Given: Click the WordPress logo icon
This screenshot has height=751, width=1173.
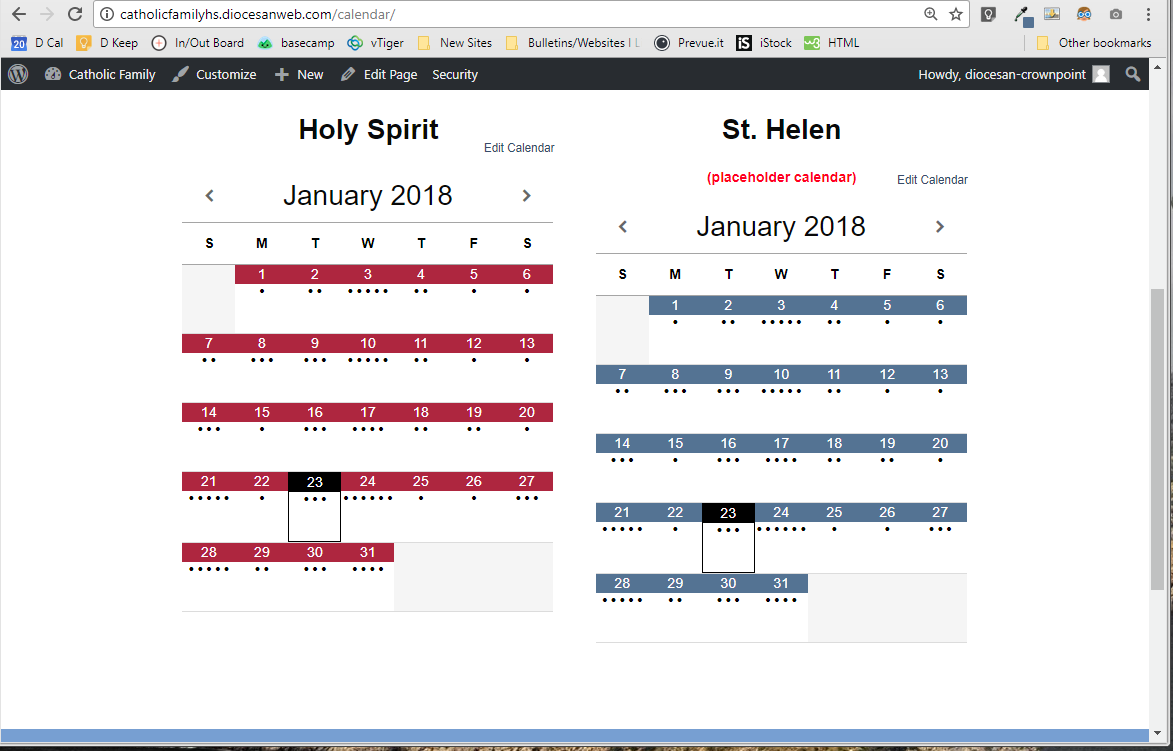Looking at the screenshot, I should [x=17, y=74].
